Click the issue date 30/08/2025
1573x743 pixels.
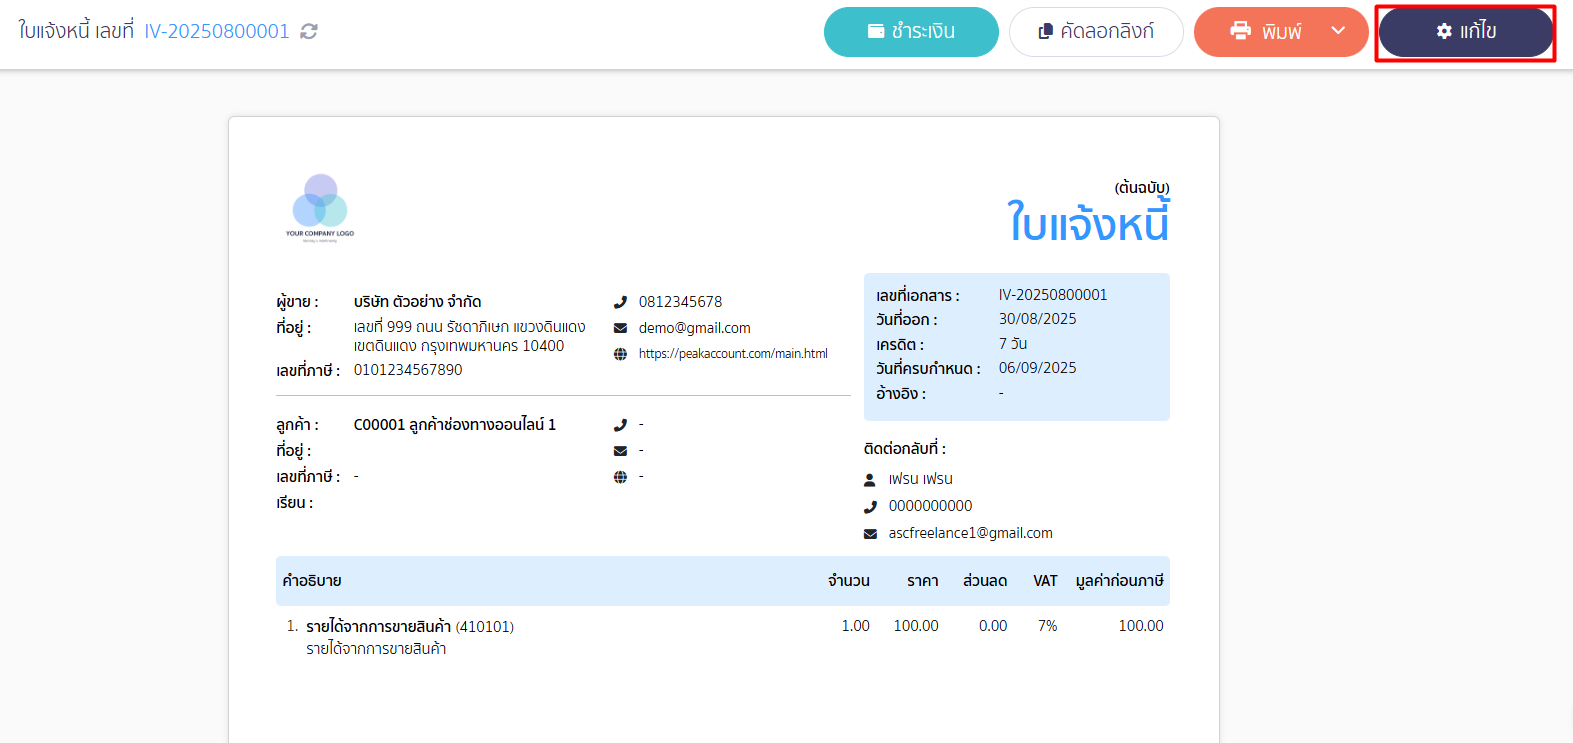(1038, 319)
